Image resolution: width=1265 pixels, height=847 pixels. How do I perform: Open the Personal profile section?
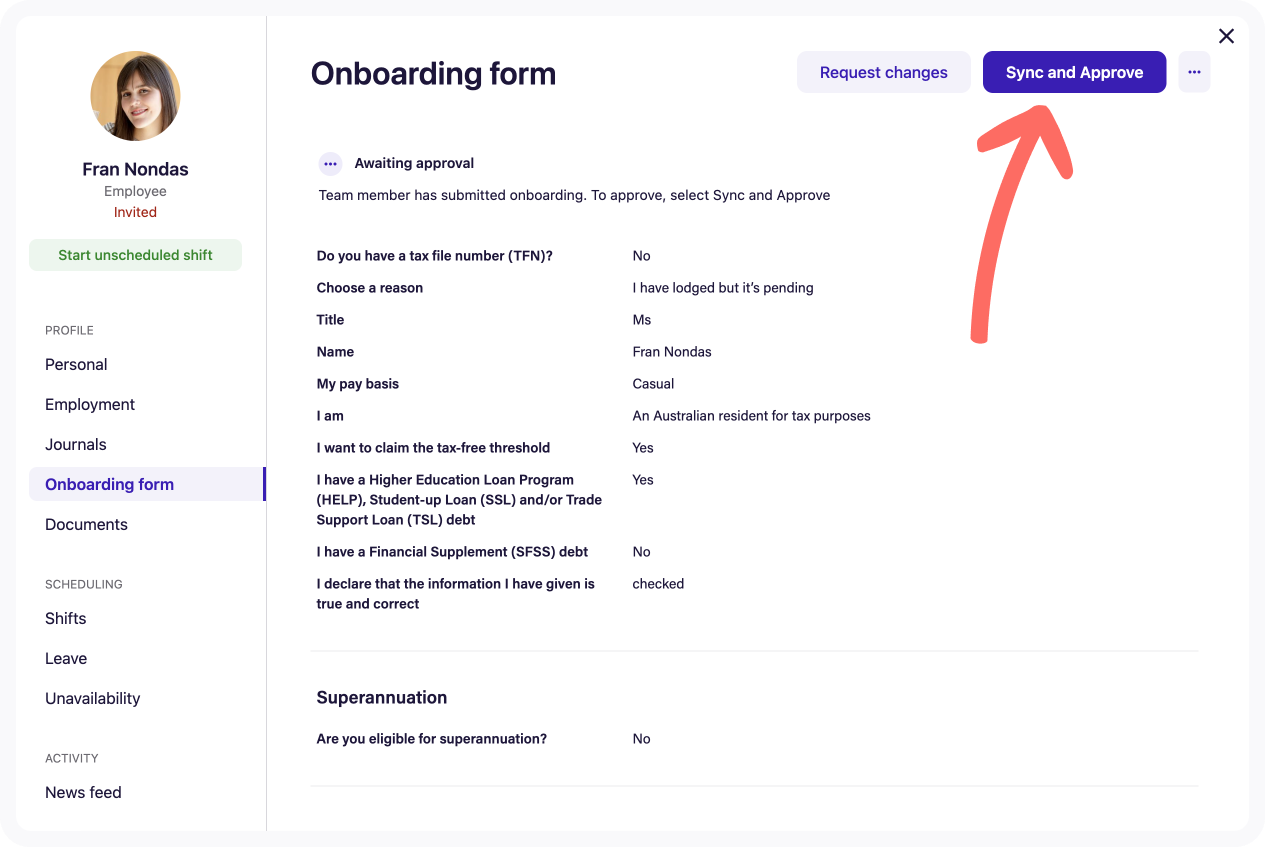[76, 364]
